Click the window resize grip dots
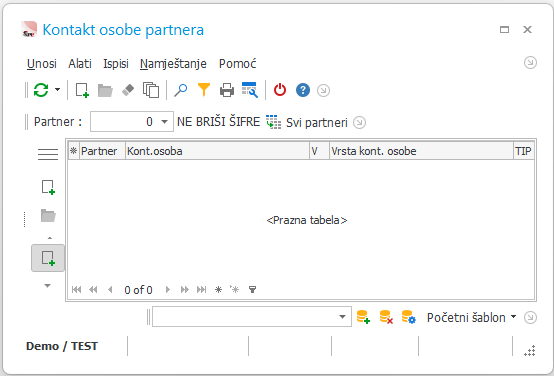Viewport: 554px width, 376px height. pyautogui.click(x=530, y=351)
